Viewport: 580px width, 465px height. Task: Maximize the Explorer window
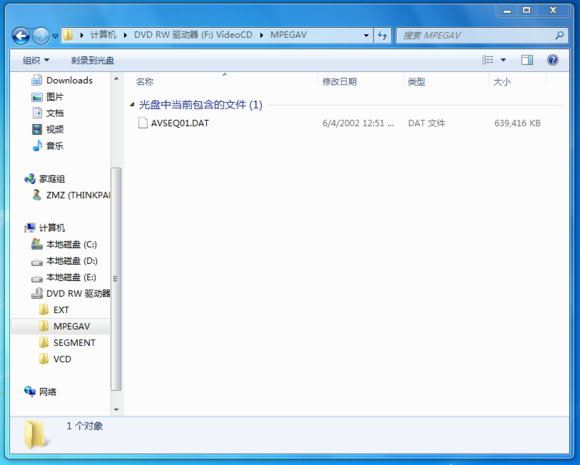click(526, 11)
